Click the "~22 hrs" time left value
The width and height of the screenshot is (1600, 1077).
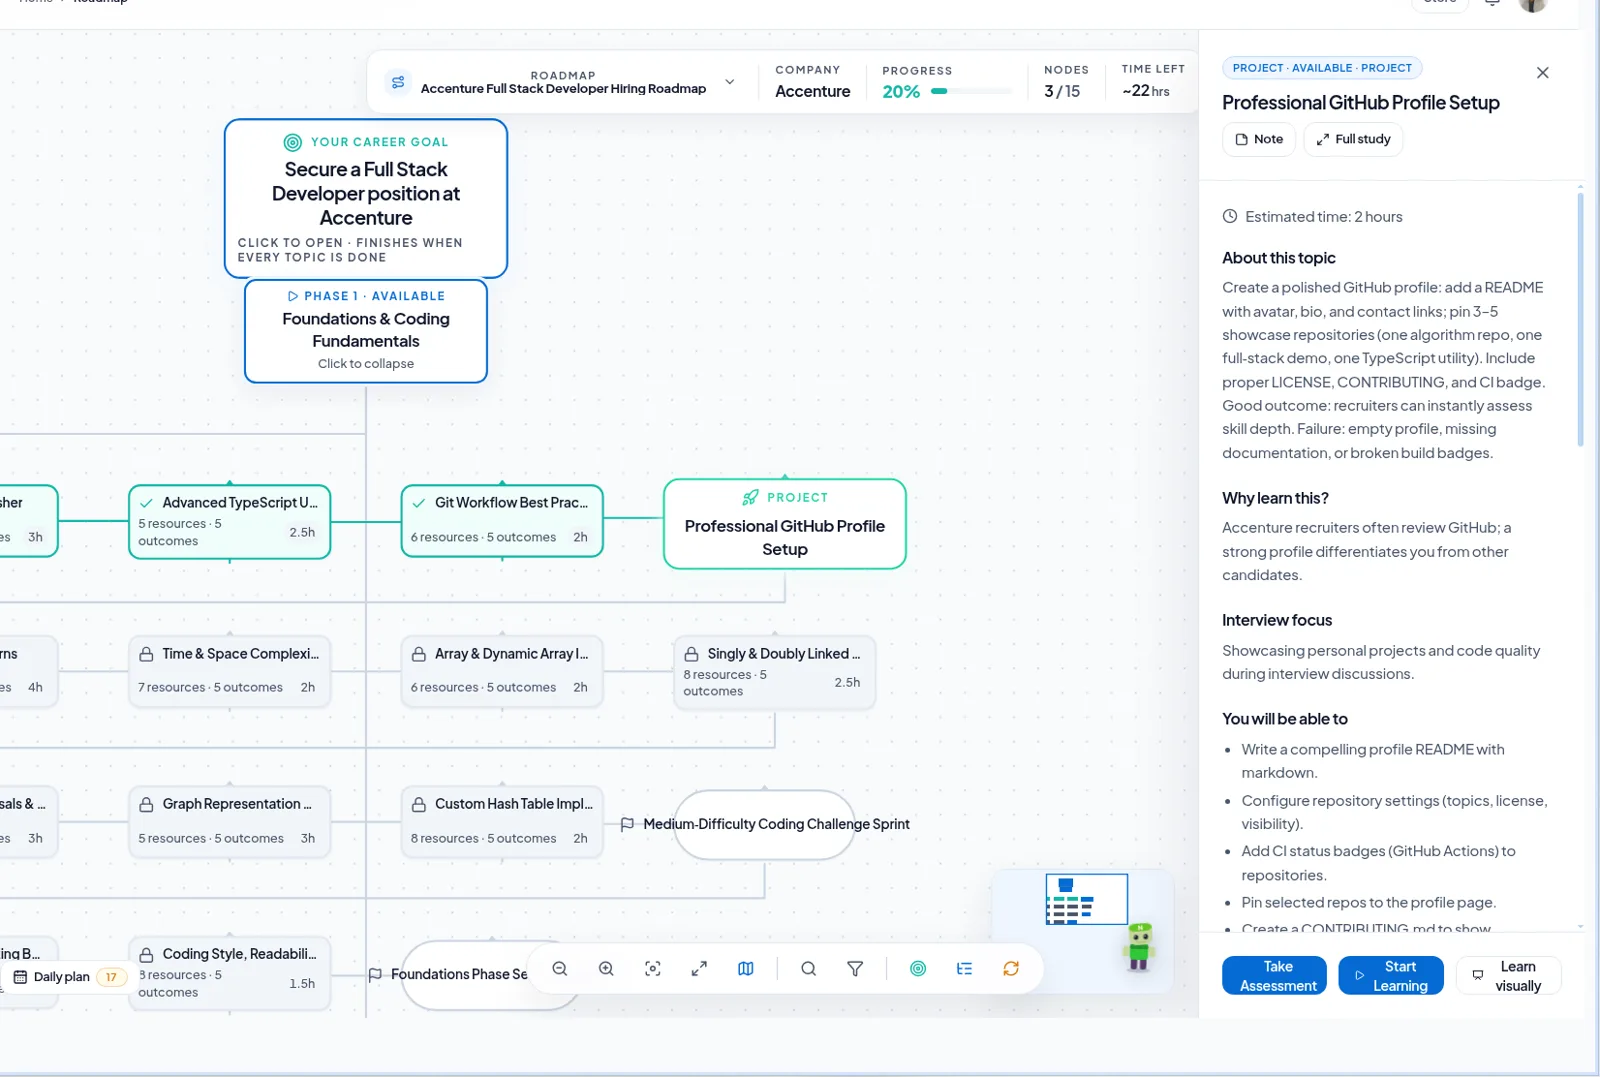(x=1146, y=91)
